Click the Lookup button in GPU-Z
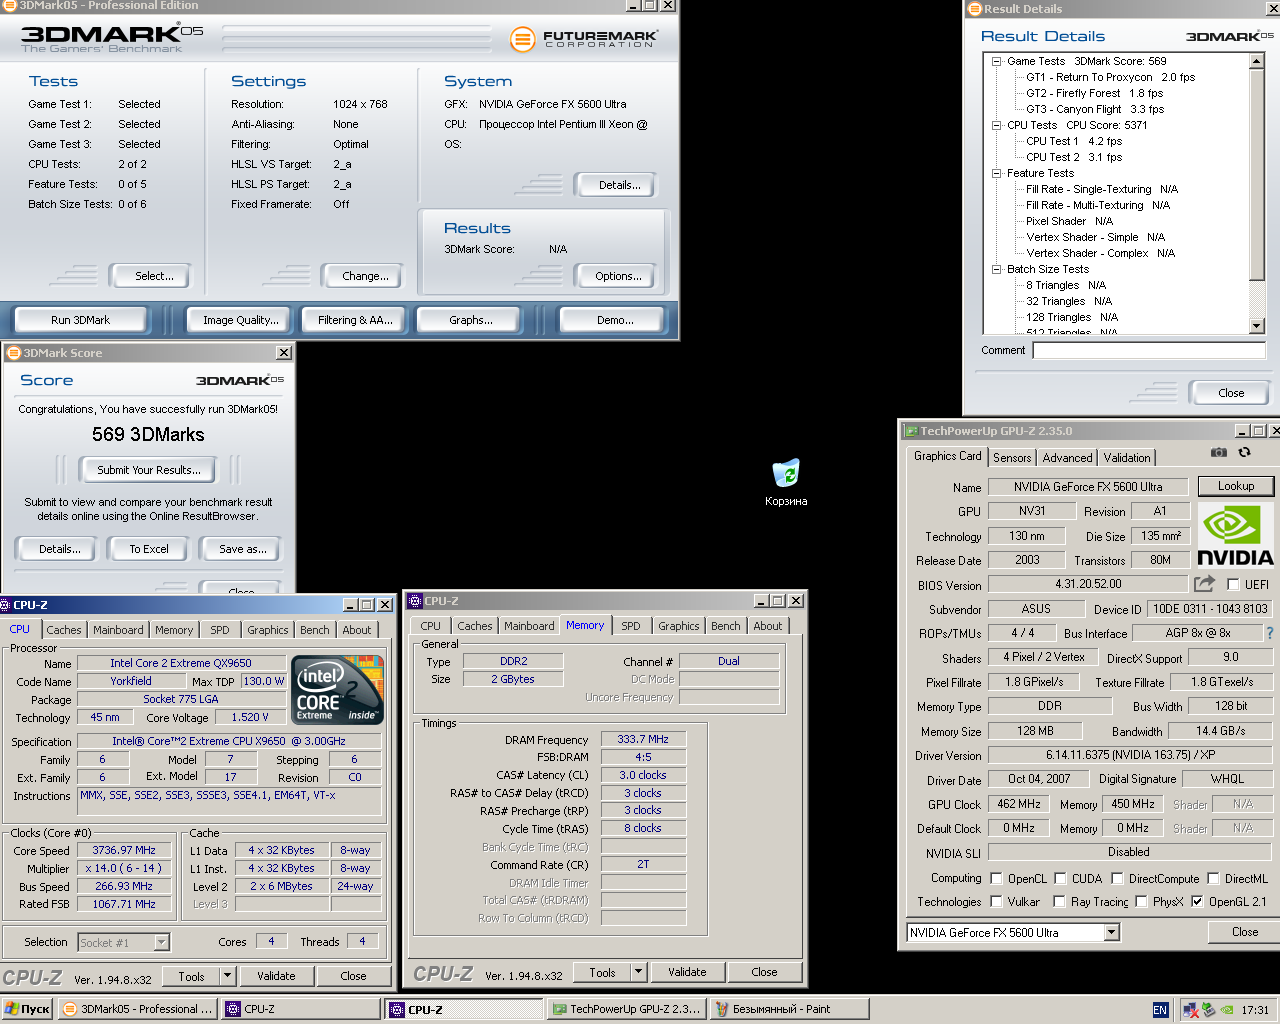Screen dimensions: 1280x1024 [x=1236, y=486]
